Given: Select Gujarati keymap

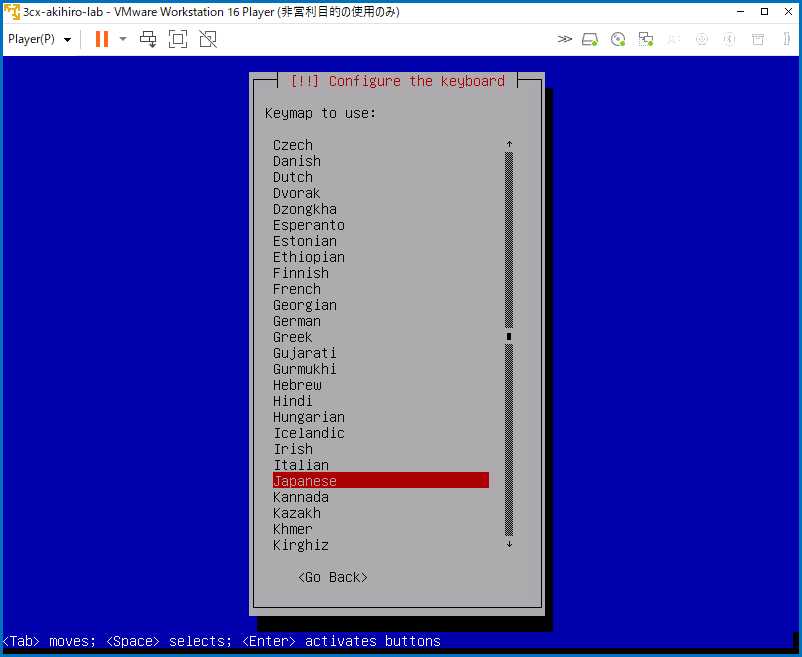Looking at the screenshot, I should pyautogui.click(x=381, y=353).
